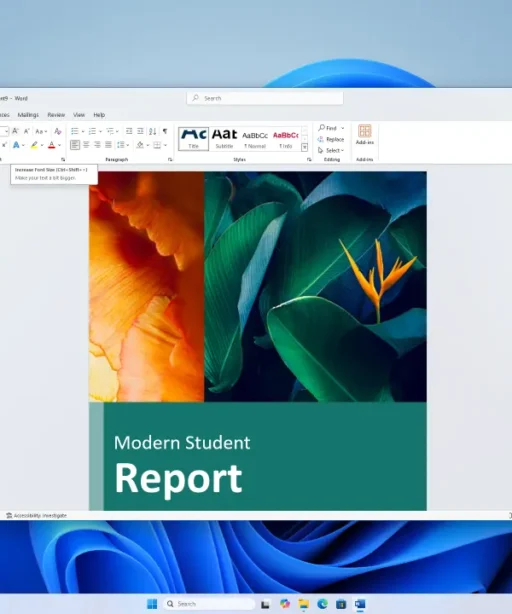512x614 pixels.
Task: Apply the Subtitle style
Action: [224, 139]
